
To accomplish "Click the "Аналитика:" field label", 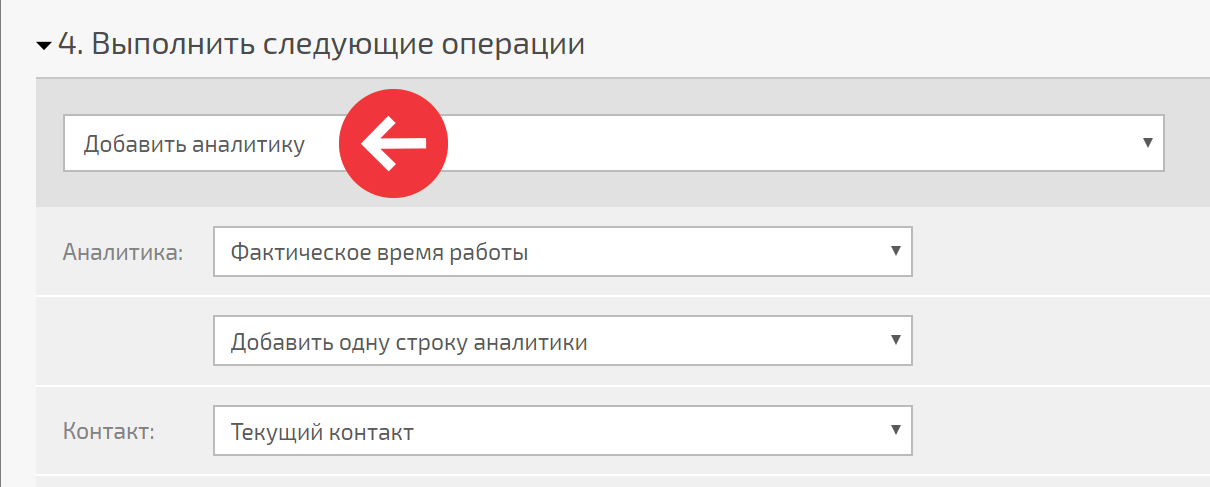I will click(123, 252).
